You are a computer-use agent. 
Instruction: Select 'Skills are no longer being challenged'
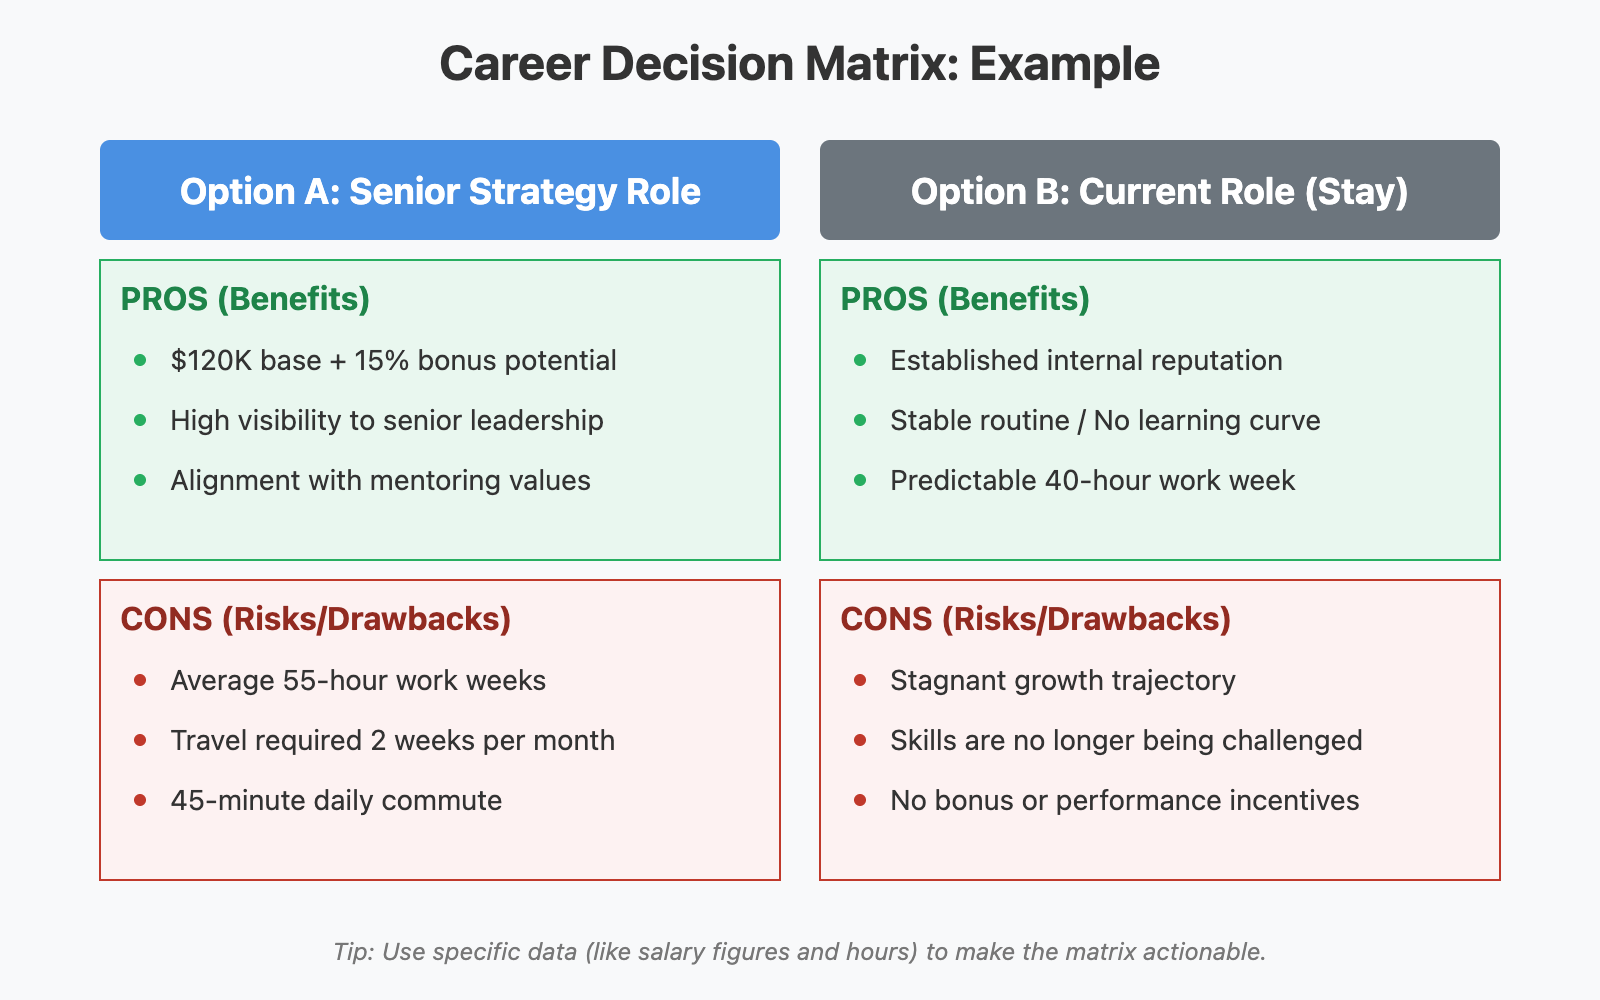click(x=1126, y=740)
